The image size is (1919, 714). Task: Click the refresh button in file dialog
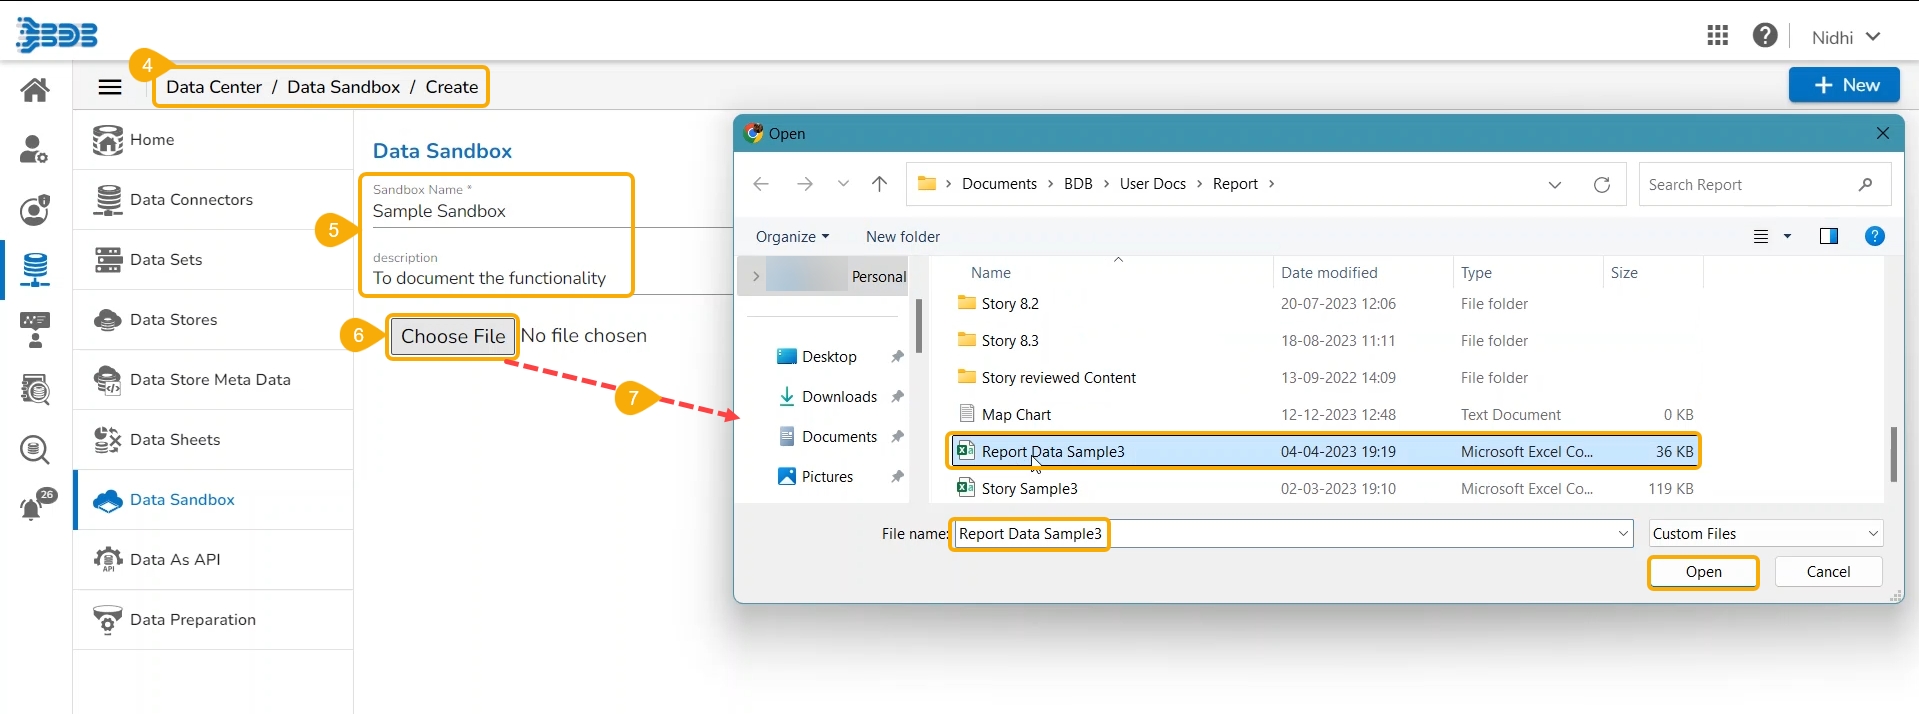click(1602, 185)
